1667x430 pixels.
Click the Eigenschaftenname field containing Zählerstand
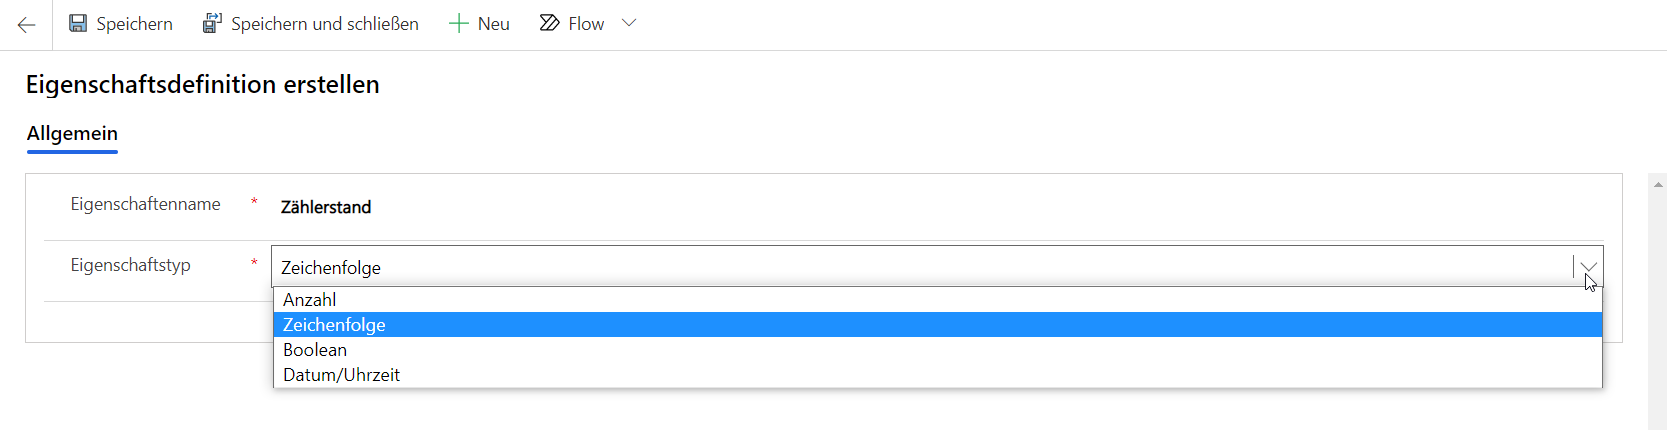click(326, 207)
